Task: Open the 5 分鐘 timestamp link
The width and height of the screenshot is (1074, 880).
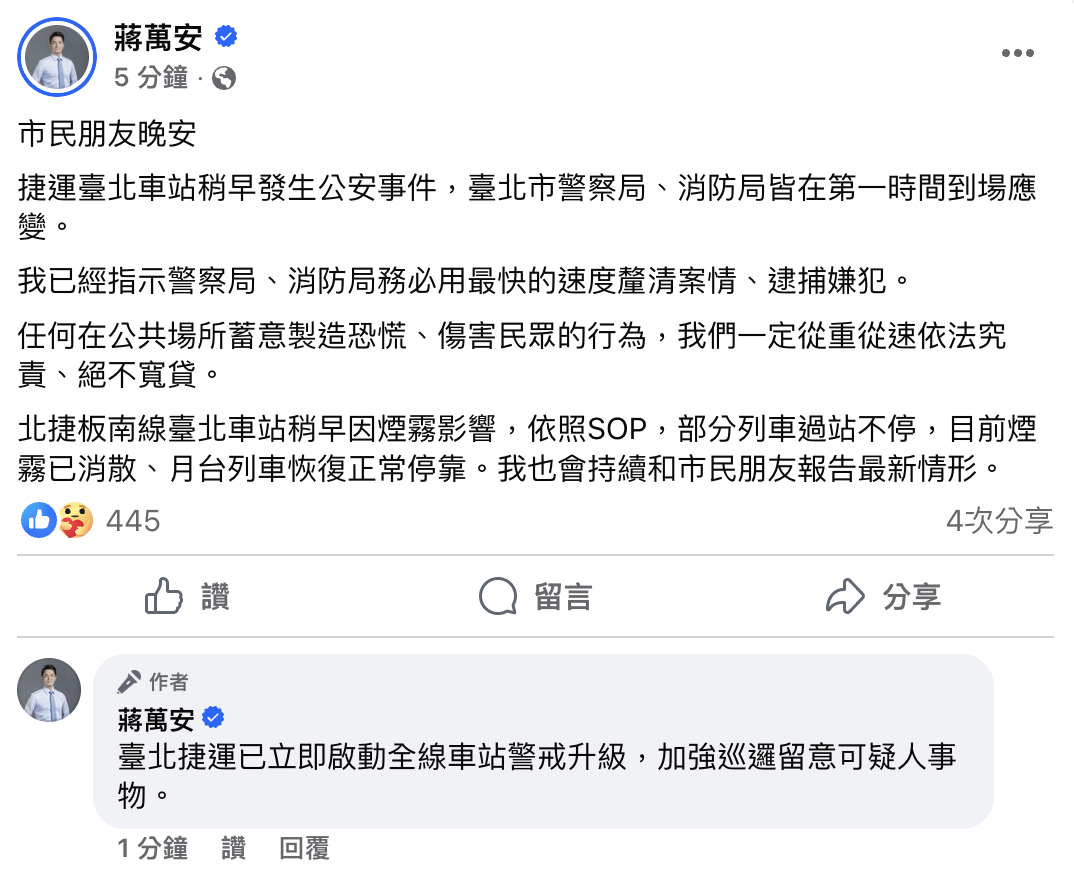Action: [148, 78]
